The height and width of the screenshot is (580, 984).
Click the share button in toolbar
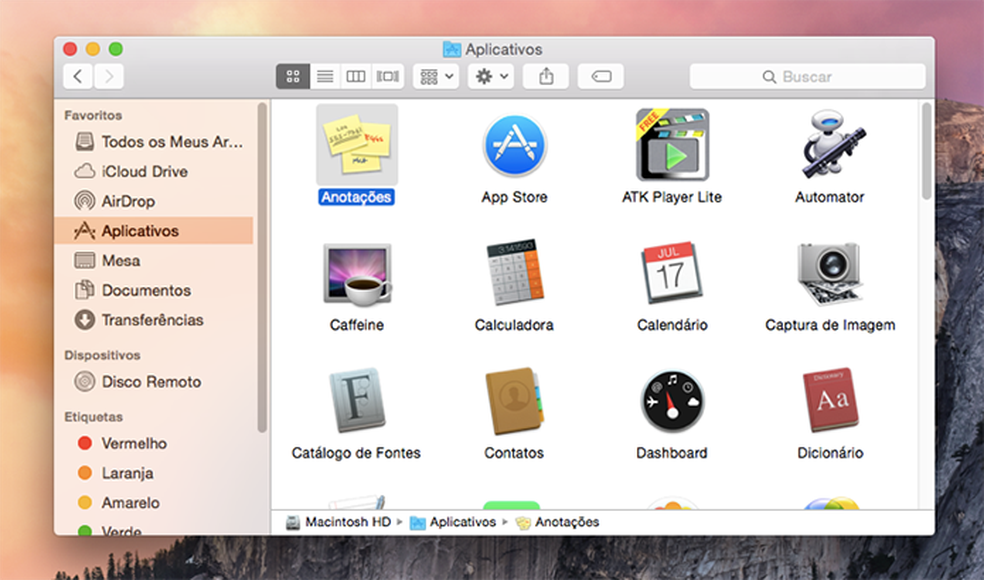tap(546, 77)
